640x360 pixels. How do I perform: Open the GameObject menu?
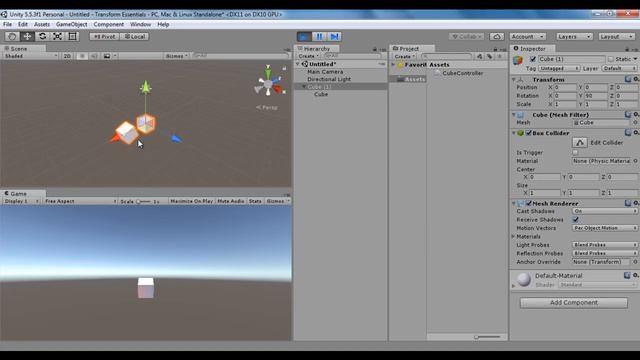tap(71, 24)
